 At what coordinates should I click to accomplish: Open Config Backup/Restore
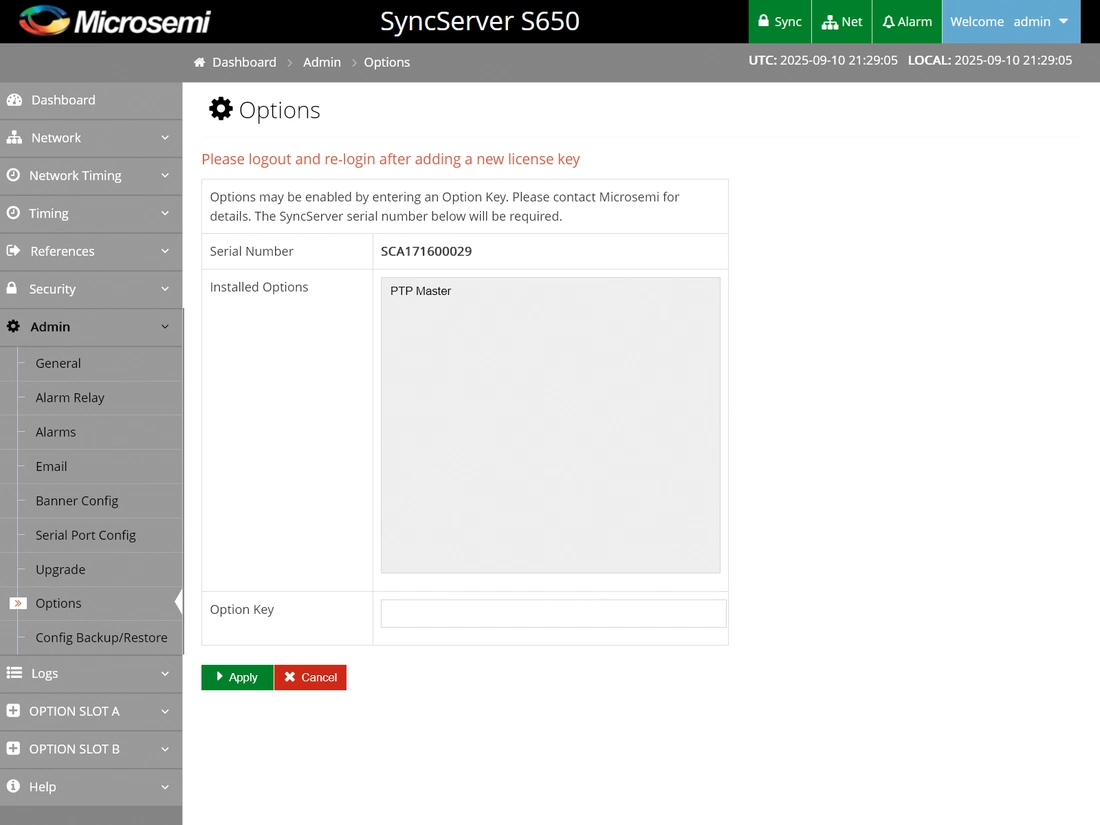click(102, 638)
